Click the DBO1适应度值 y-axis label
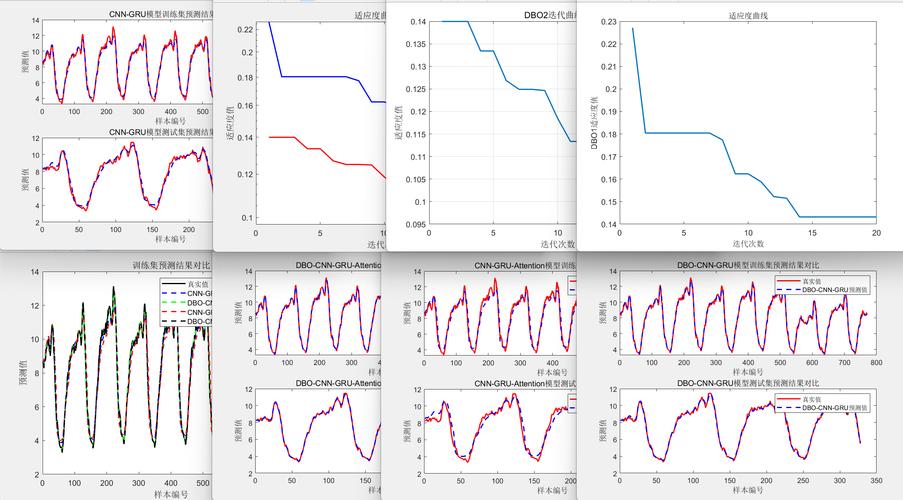The height and width of the screenshot is (500, 903). click(594, 123)
